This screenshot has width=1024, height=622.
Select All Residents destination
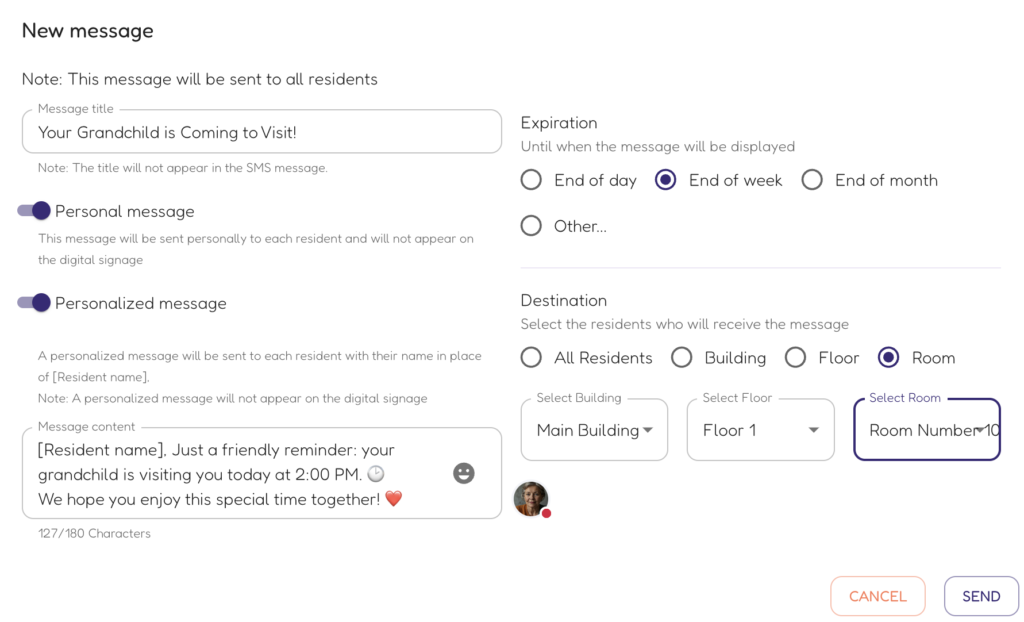531,357
